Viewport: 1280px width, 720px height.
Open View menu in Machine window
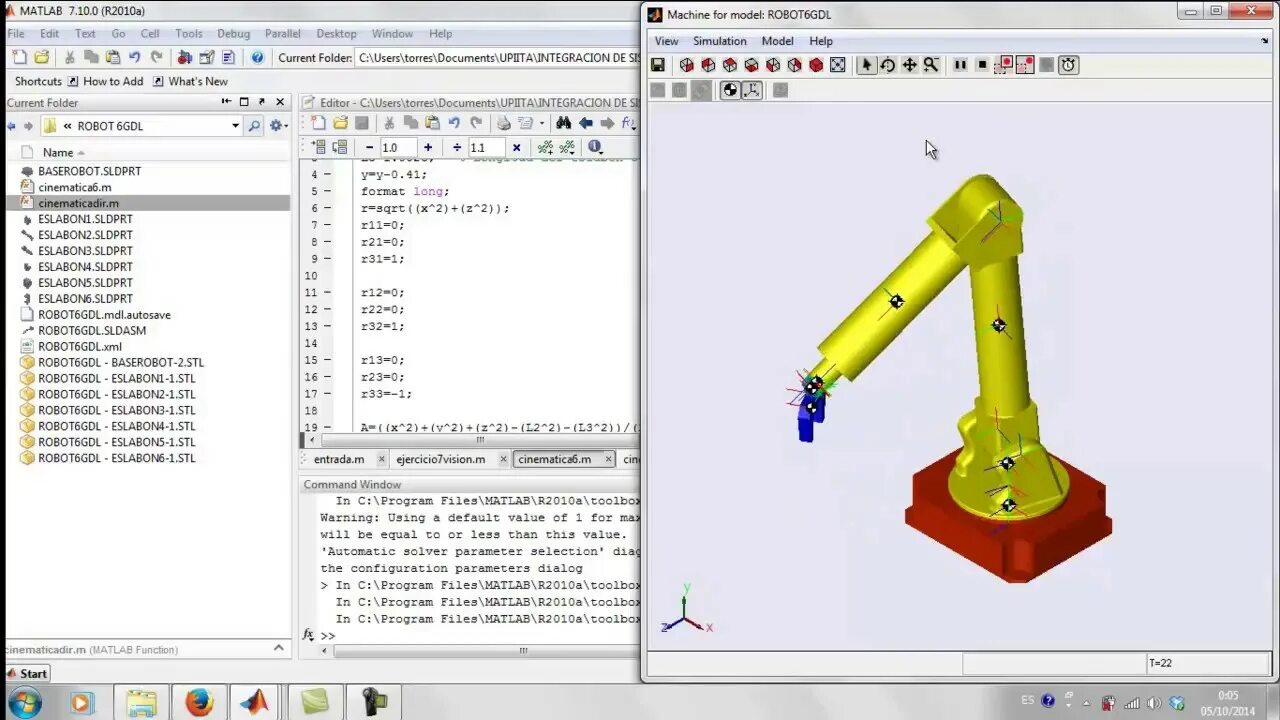pyautogui.click(x=666, y=41)
